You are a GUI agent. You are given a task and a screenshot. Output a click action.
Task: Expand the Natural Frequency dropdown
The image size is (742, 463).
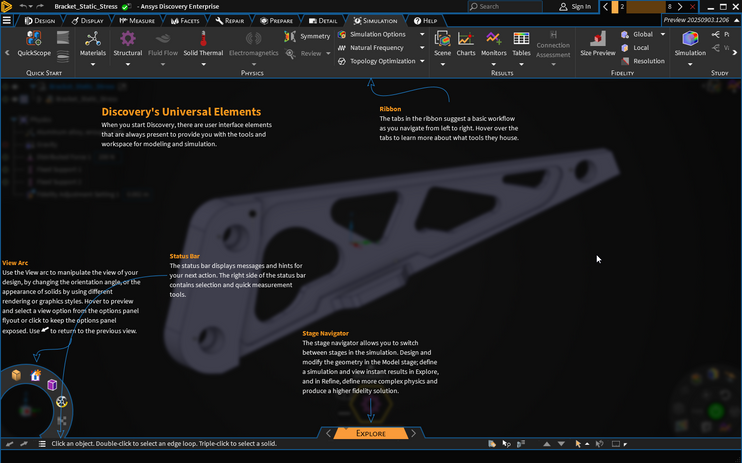pyautogui.click(x=422, y=47)
